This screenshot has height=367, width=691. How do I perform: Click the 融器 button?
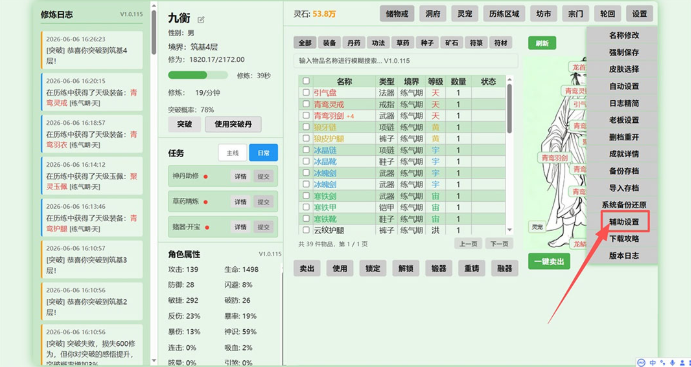click(505, 268)
